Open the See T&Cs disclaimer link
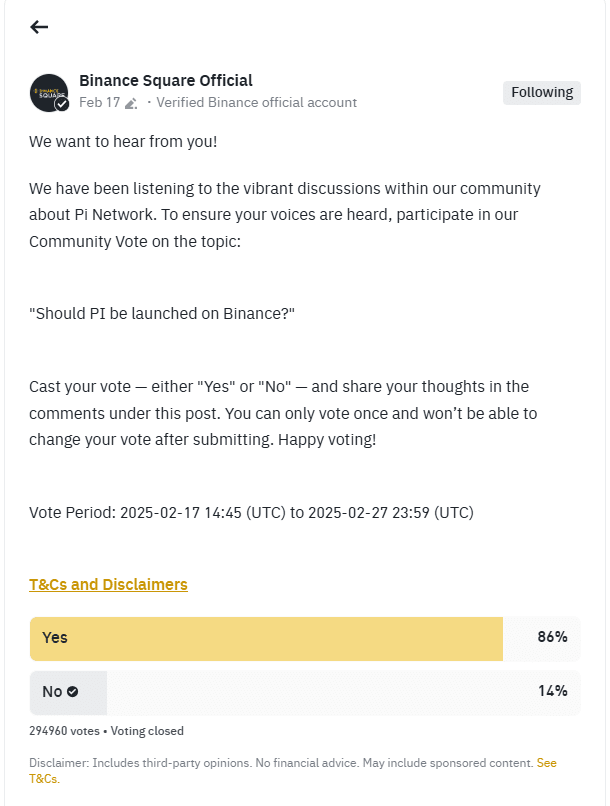 547,762
